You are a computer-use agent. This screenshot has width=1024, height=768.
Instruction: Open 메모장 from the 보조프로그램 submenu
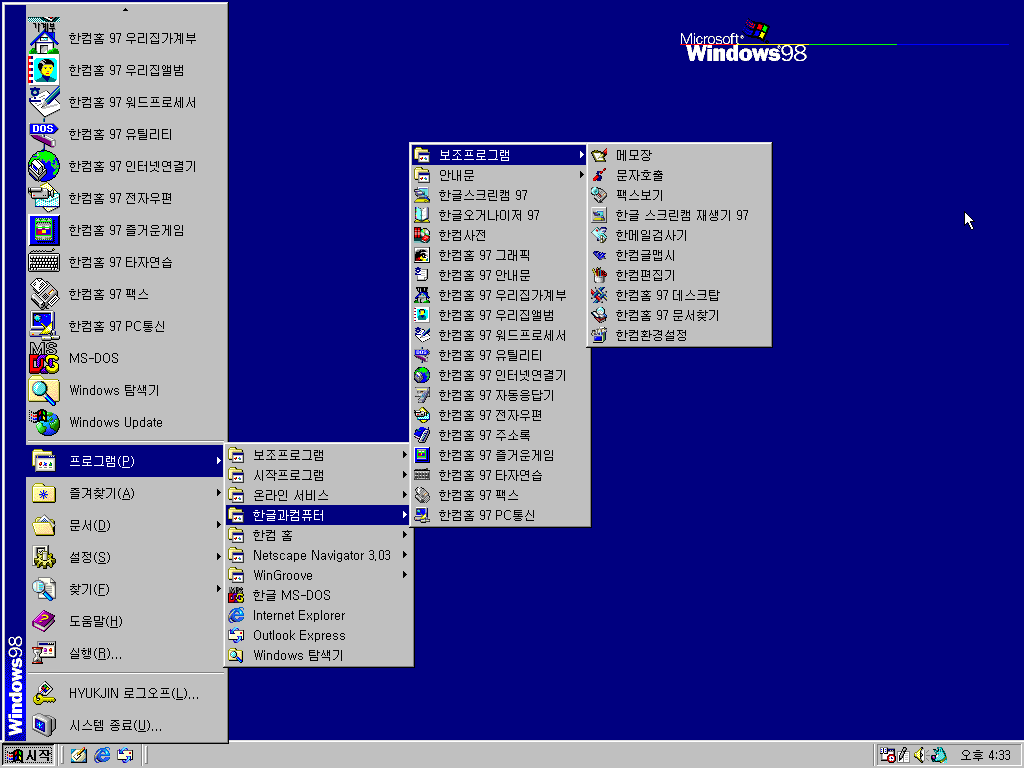tap(679, 155)
